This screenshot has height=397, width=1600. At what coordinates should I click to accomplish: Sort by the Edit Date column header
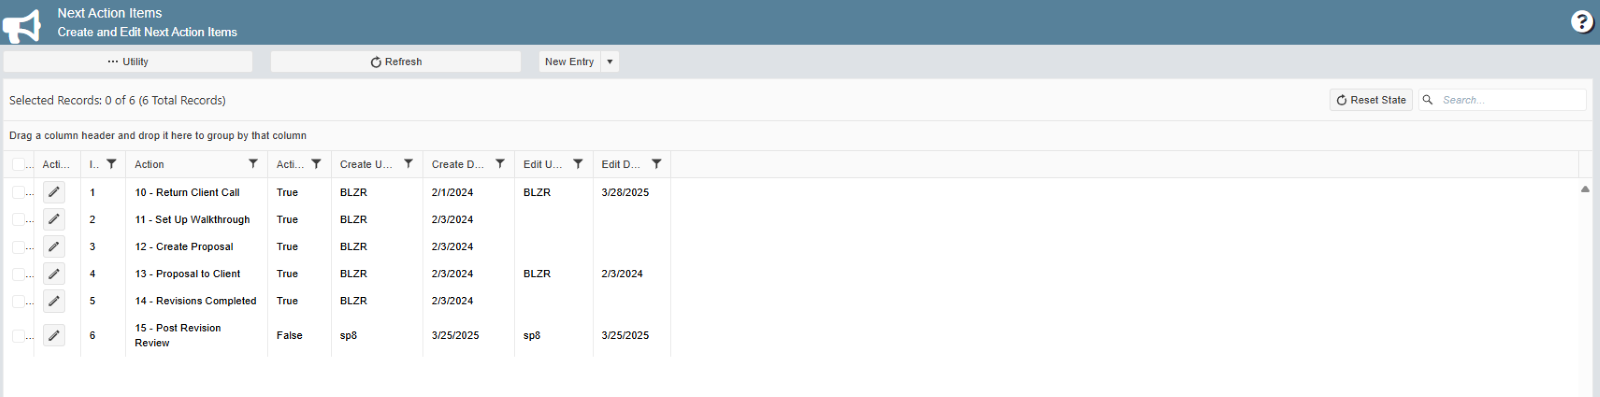(621, 164)
